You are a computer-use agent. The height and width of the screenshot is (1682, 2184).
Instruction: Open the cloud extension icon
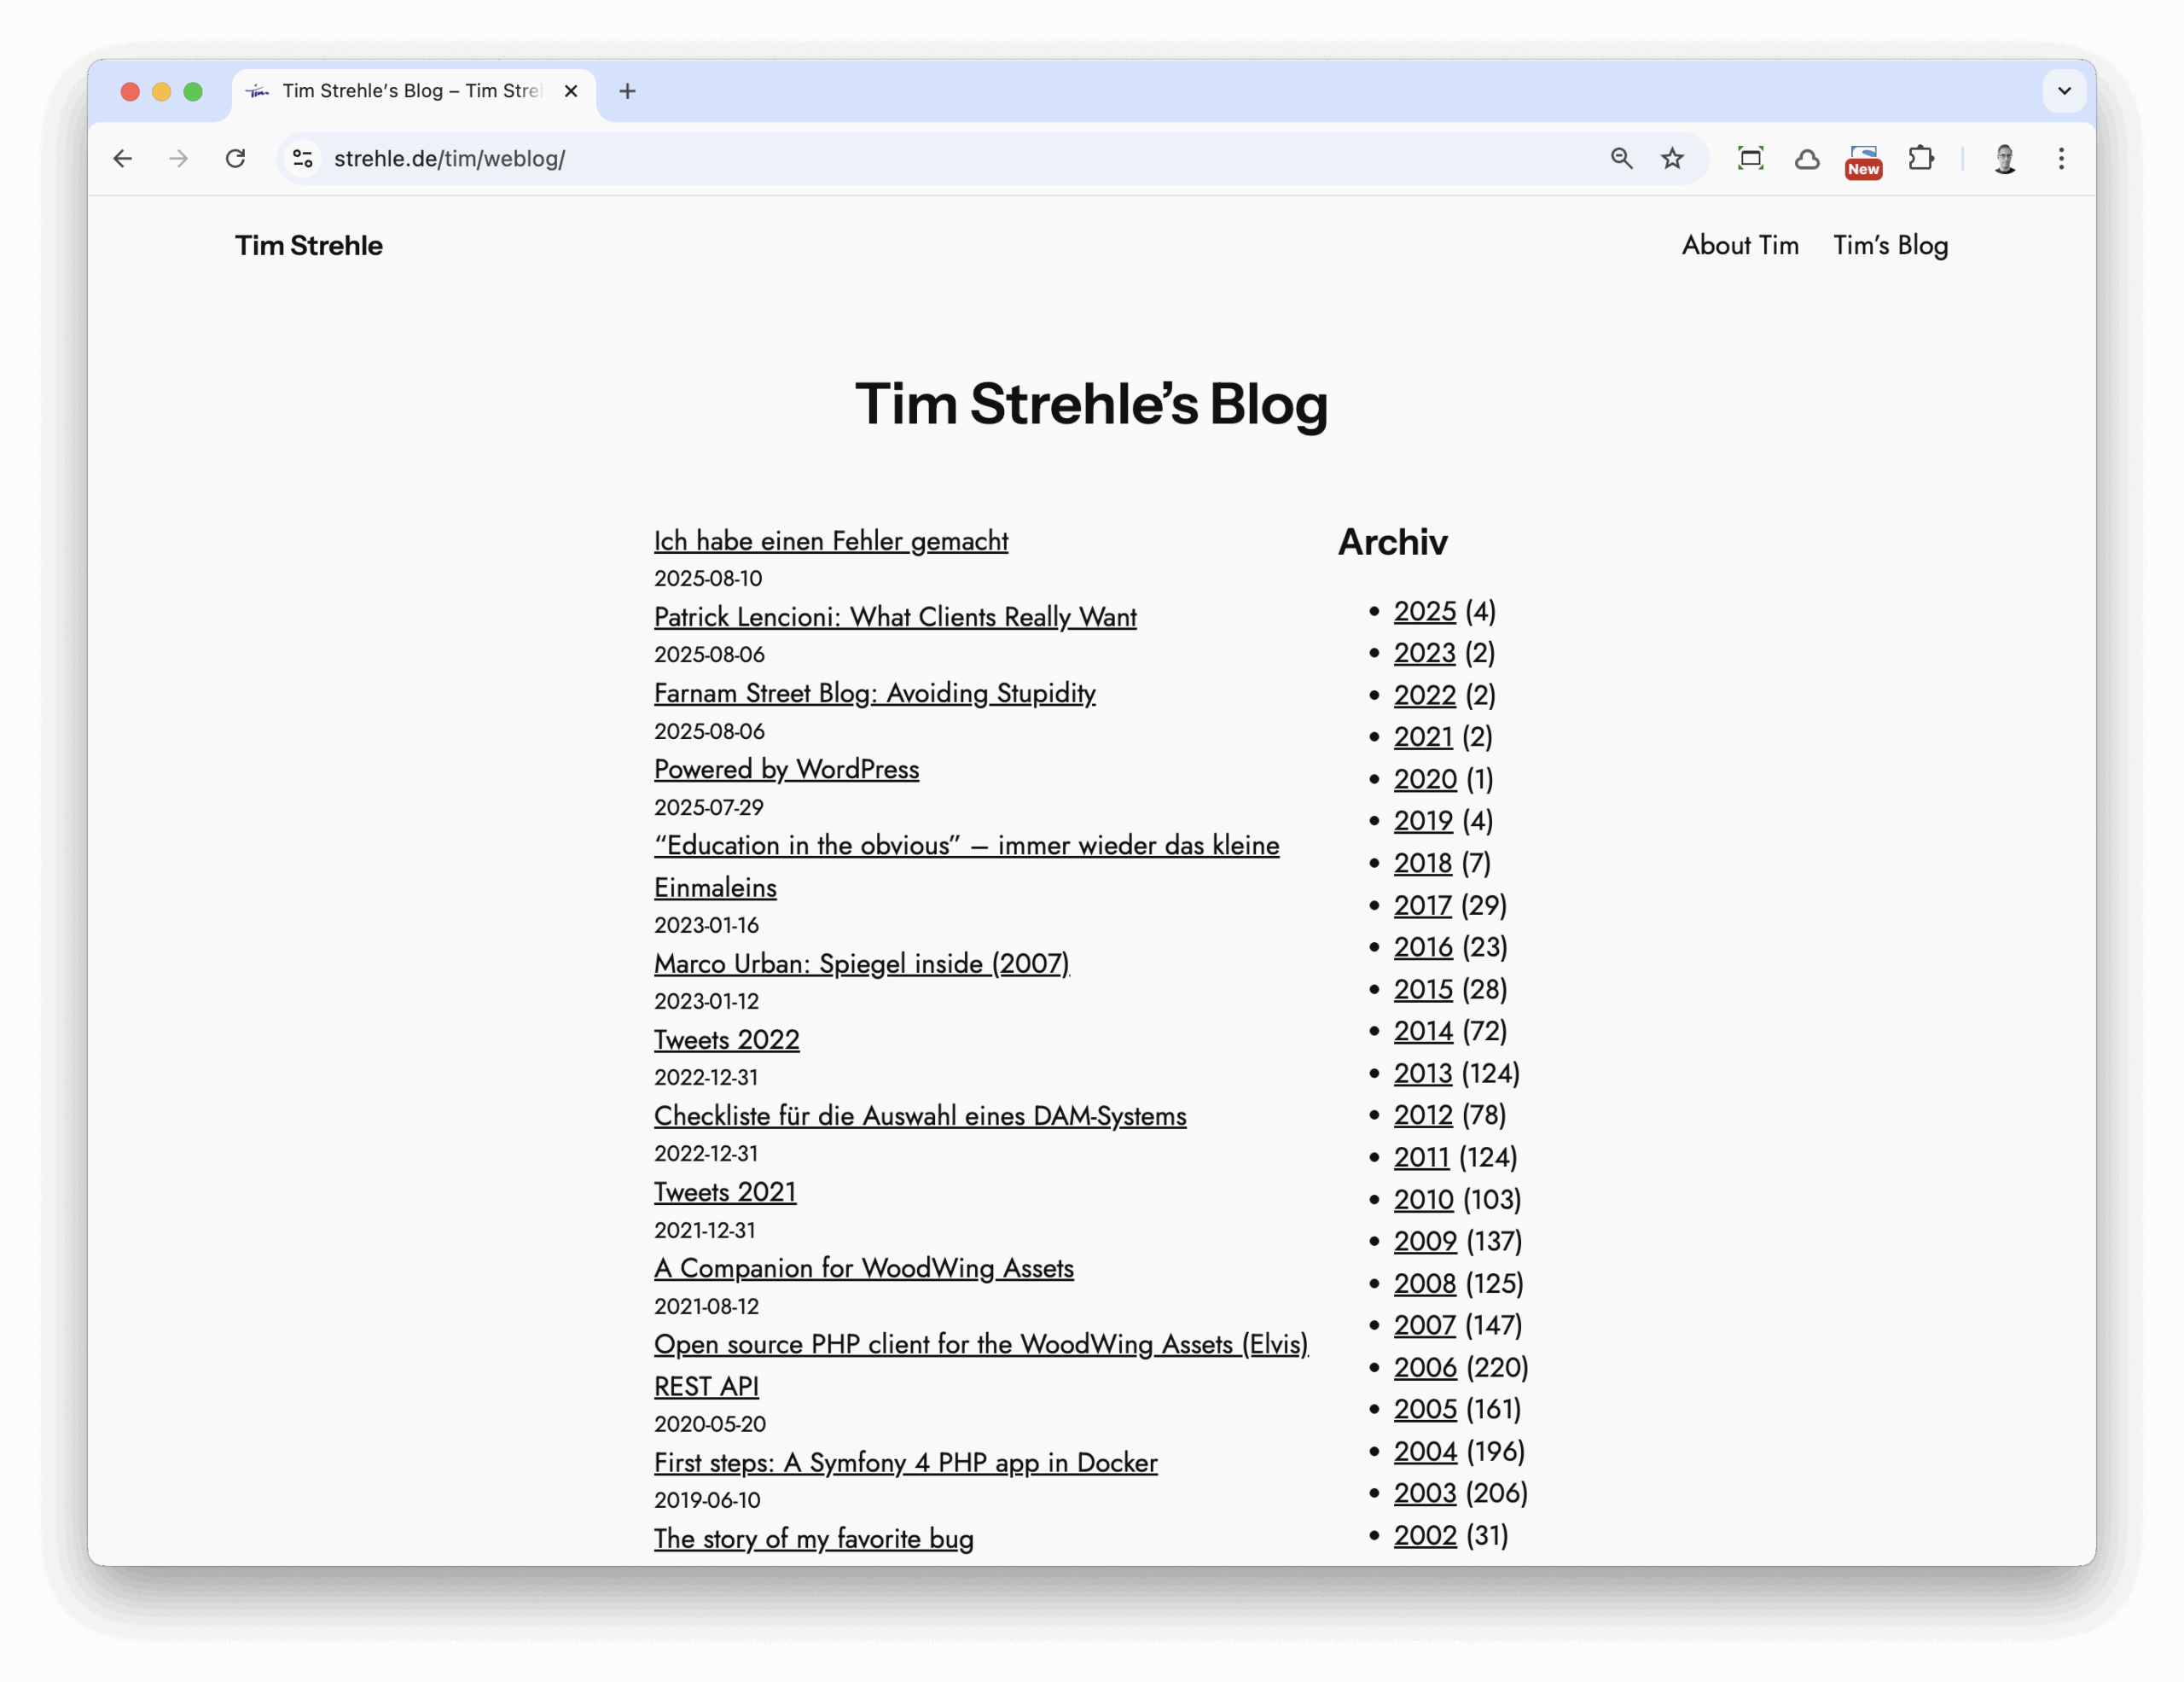click(1806, 158)
